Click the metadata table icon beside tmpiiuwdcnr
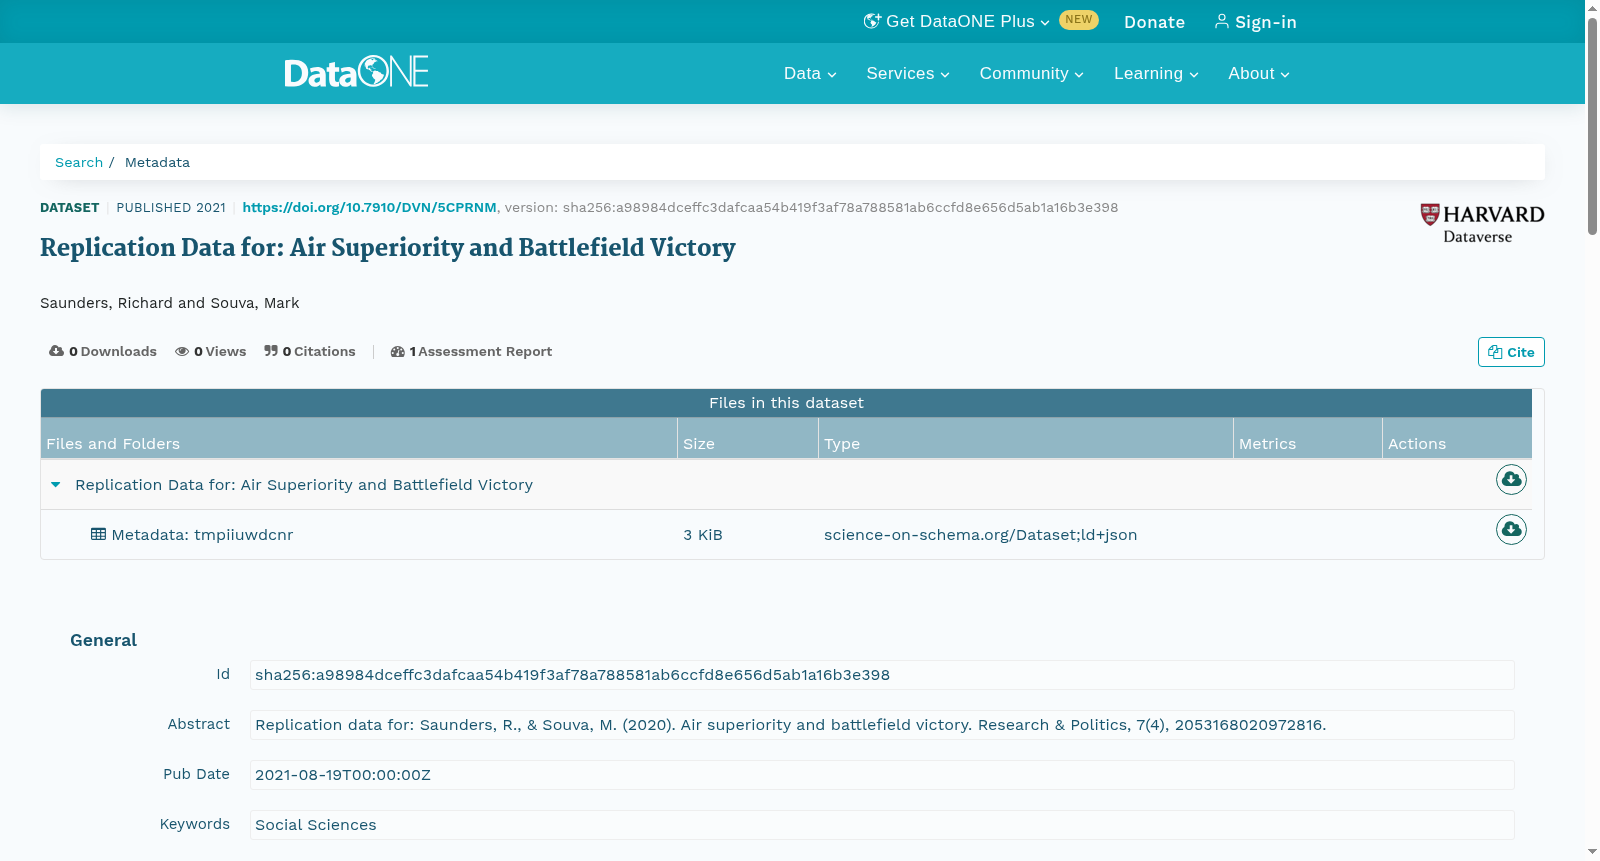1600x861 pixels. (x=98, y=534)
